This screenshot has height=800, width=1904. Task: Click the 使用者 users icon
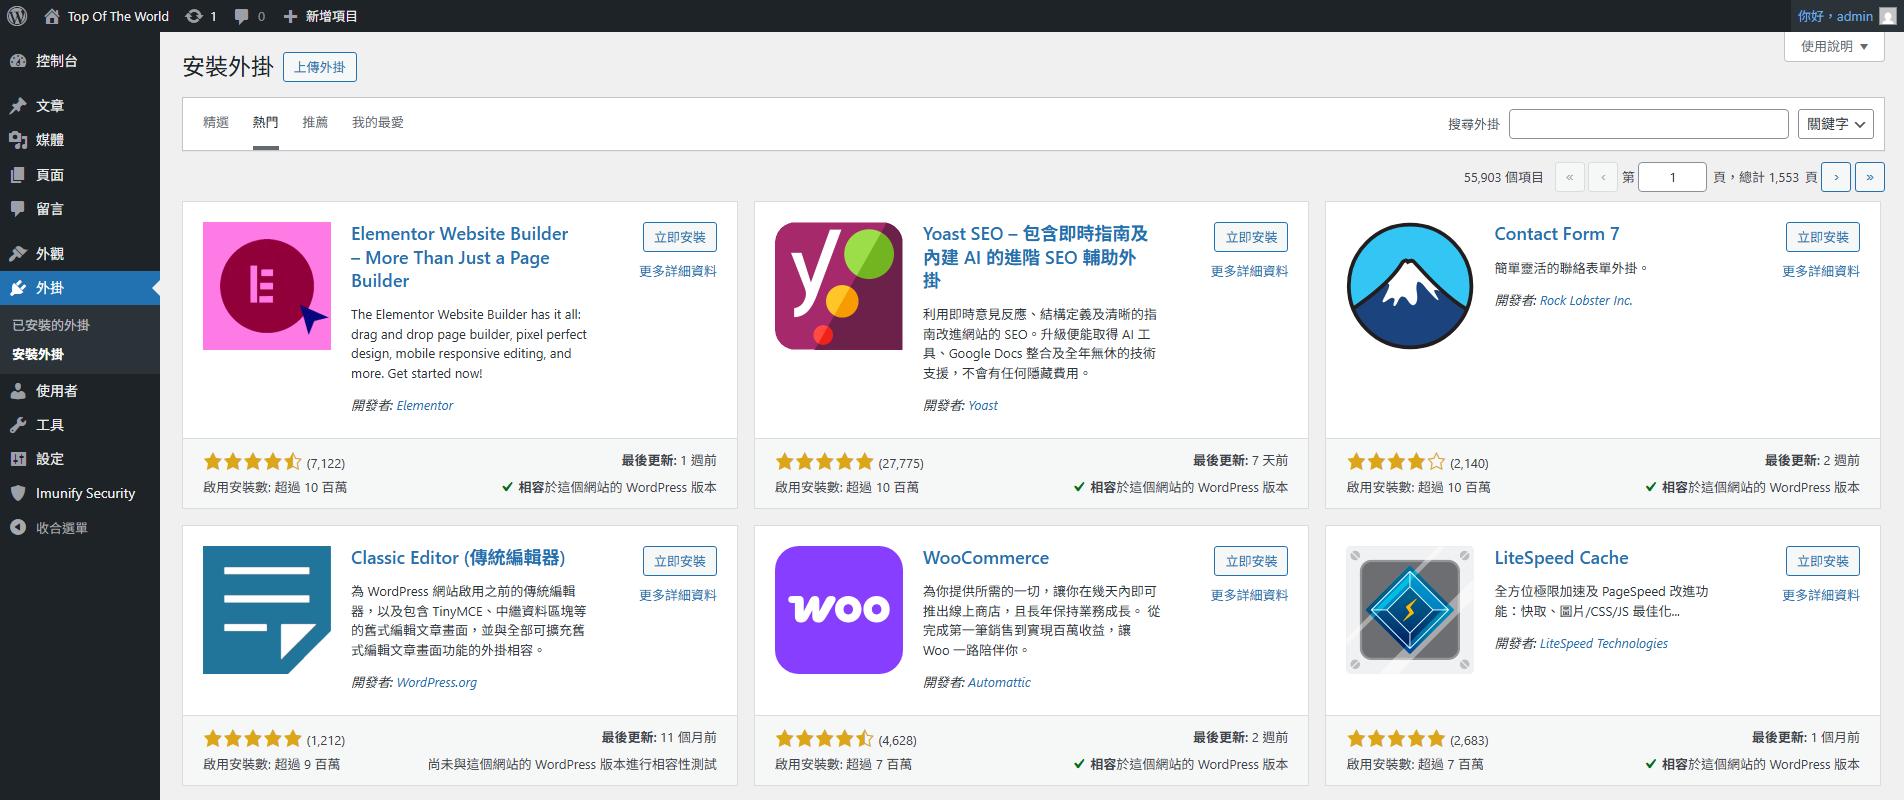click(18, 391)
